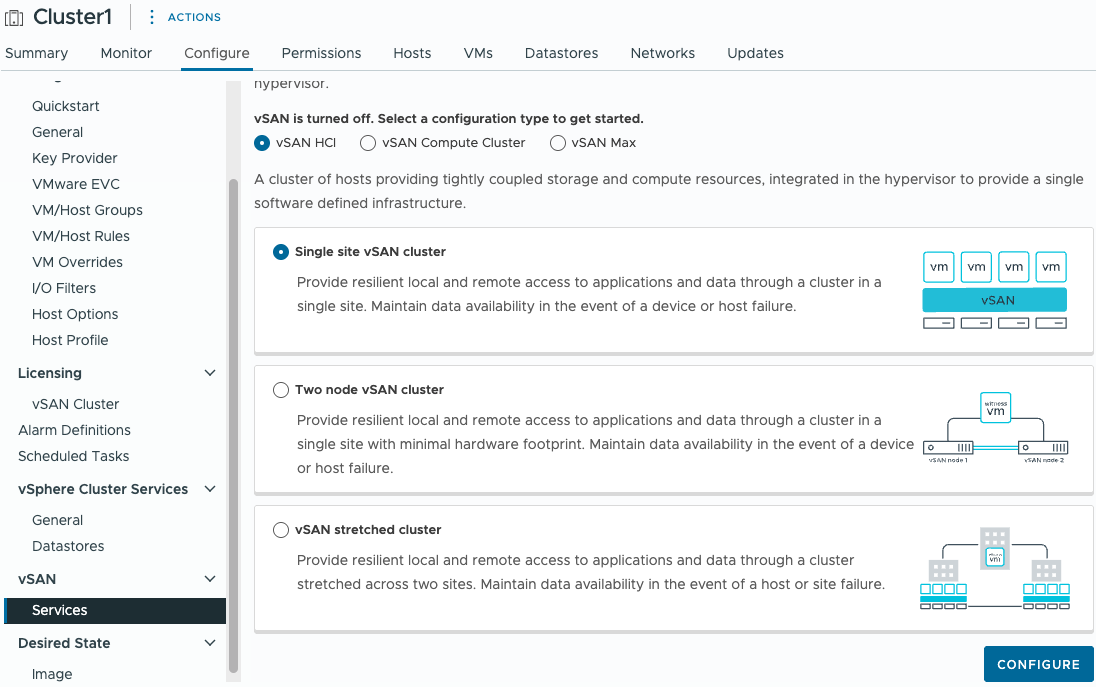Collapse the vSAN section chevron

click(210, 579)
